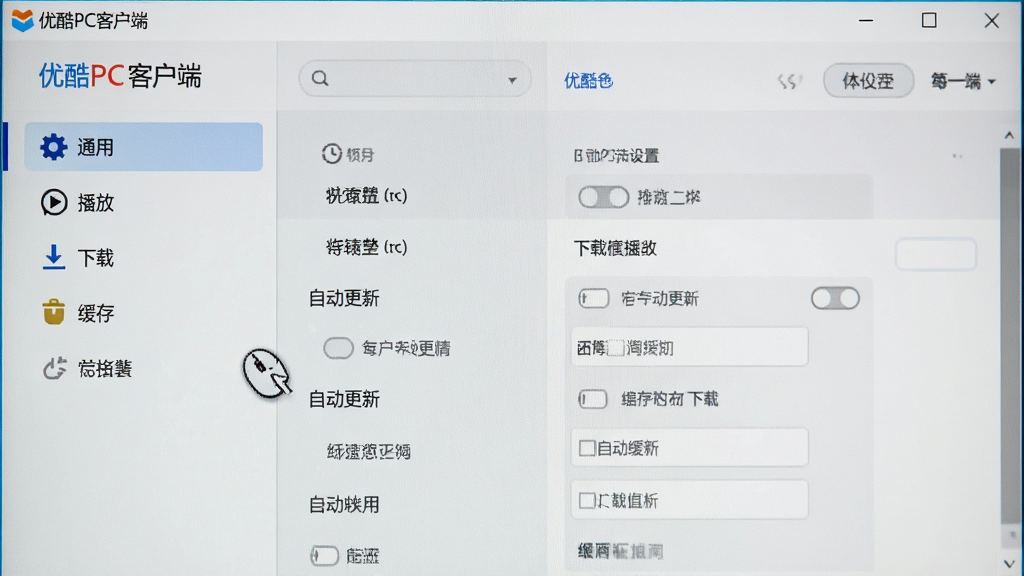
Task: Expand the search box dropdown arrow
Action: tap(512, 80)
